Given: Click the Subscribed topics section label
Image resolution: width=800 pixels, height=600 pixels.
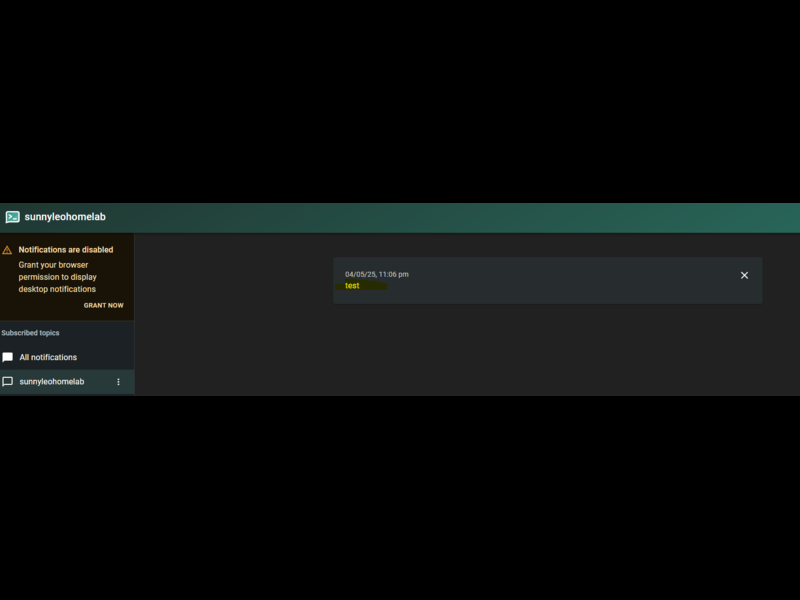Looking at the screenshot, I should [x=30, y=333].
